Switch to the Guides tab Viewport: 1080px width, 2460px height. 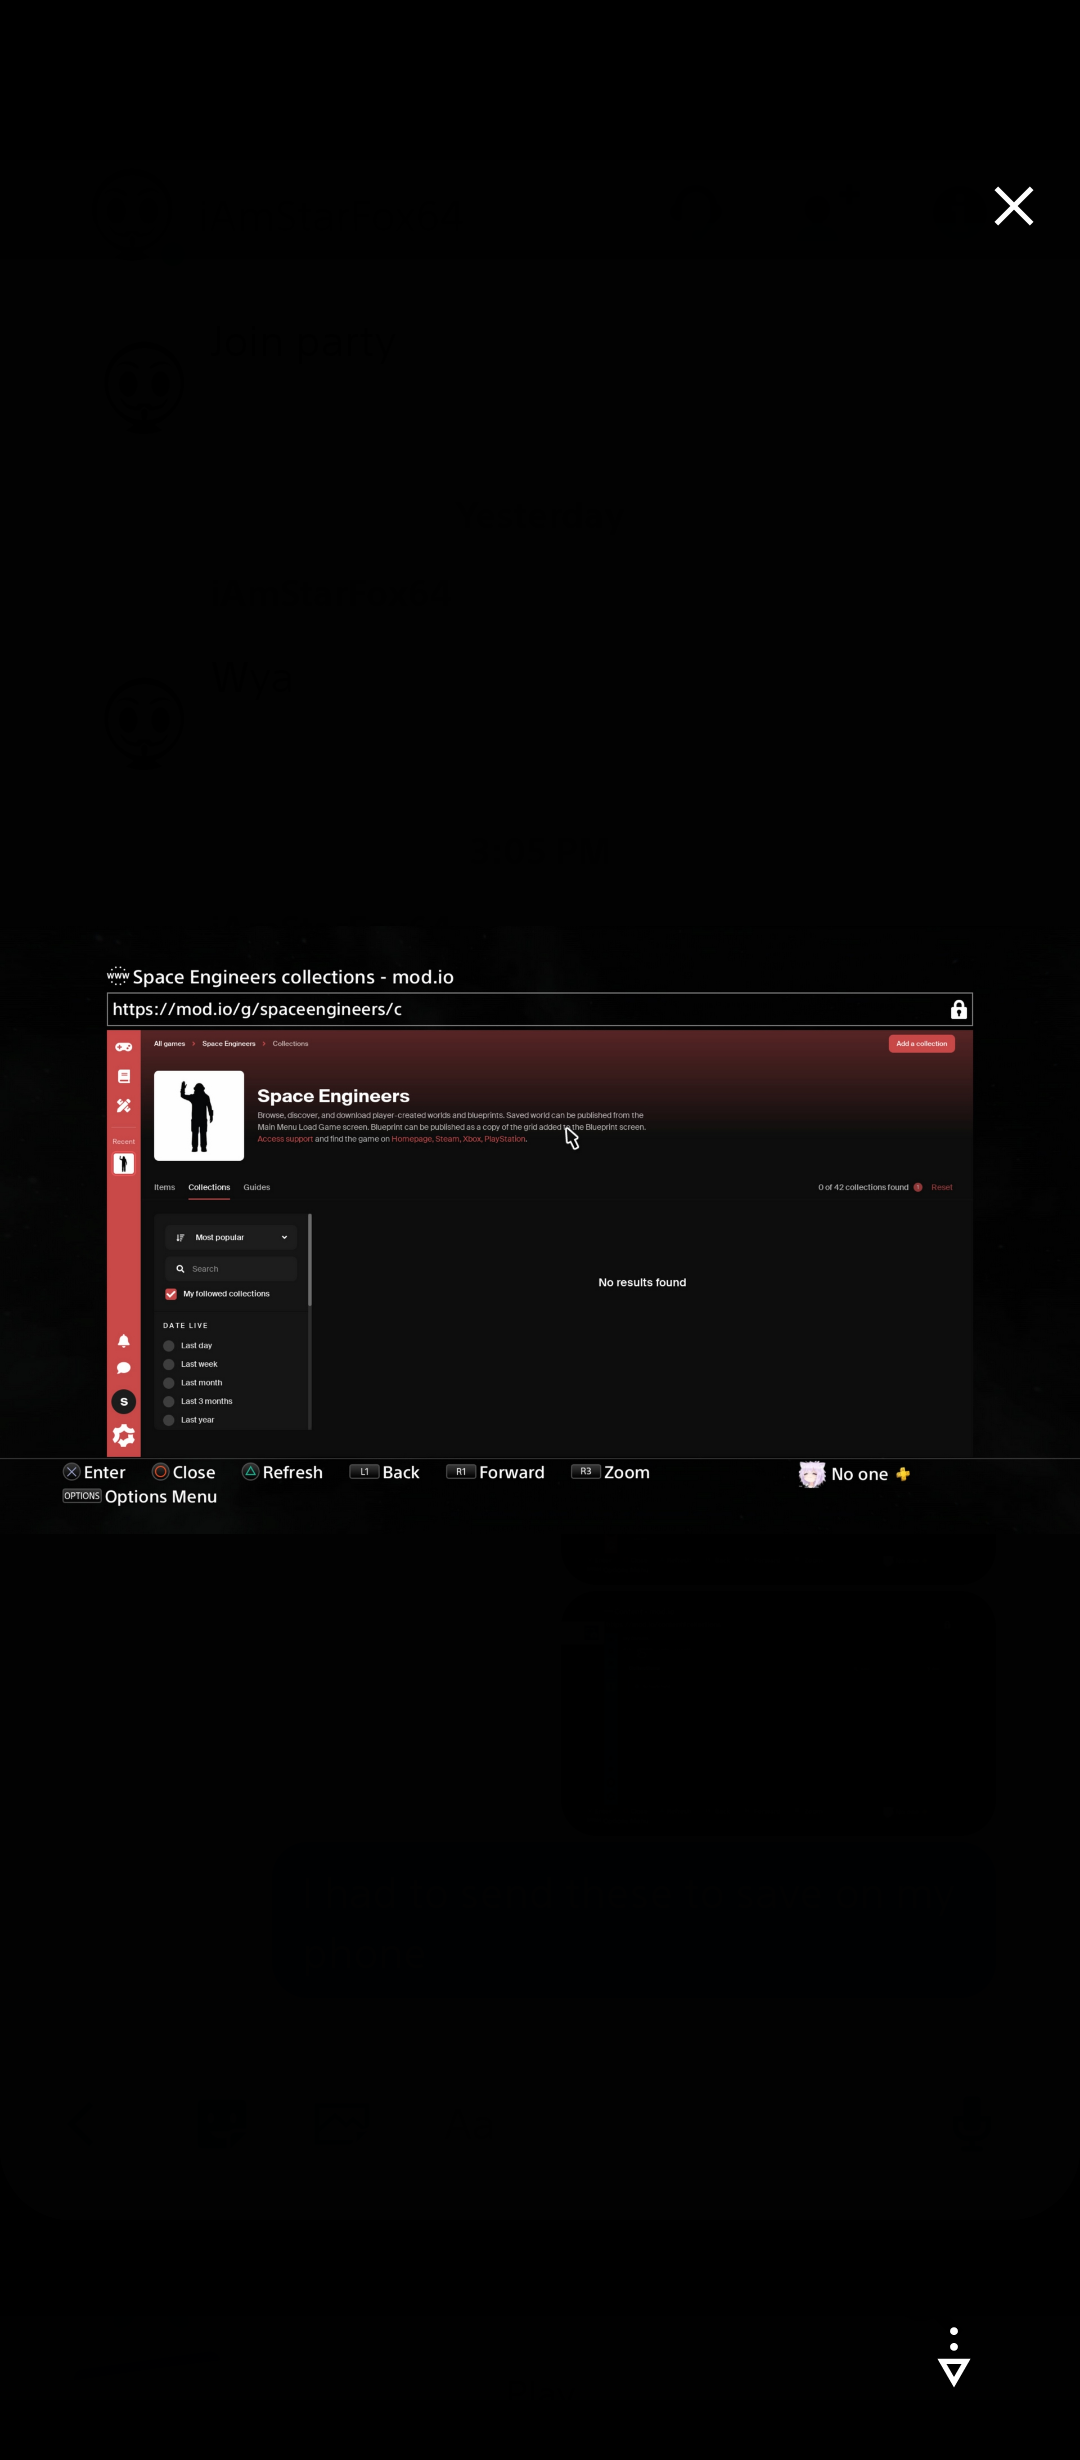pos(256,1188)
